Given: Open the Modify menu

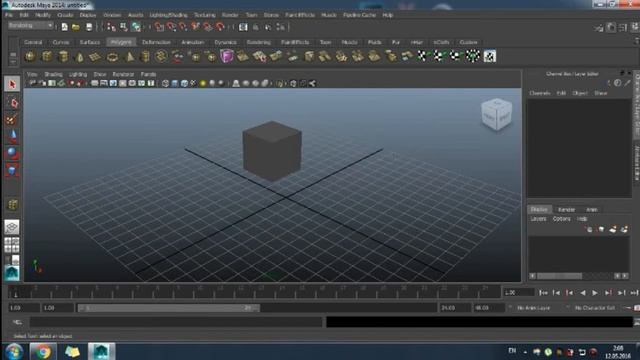Looking at the screenshot, I should 43,15.
